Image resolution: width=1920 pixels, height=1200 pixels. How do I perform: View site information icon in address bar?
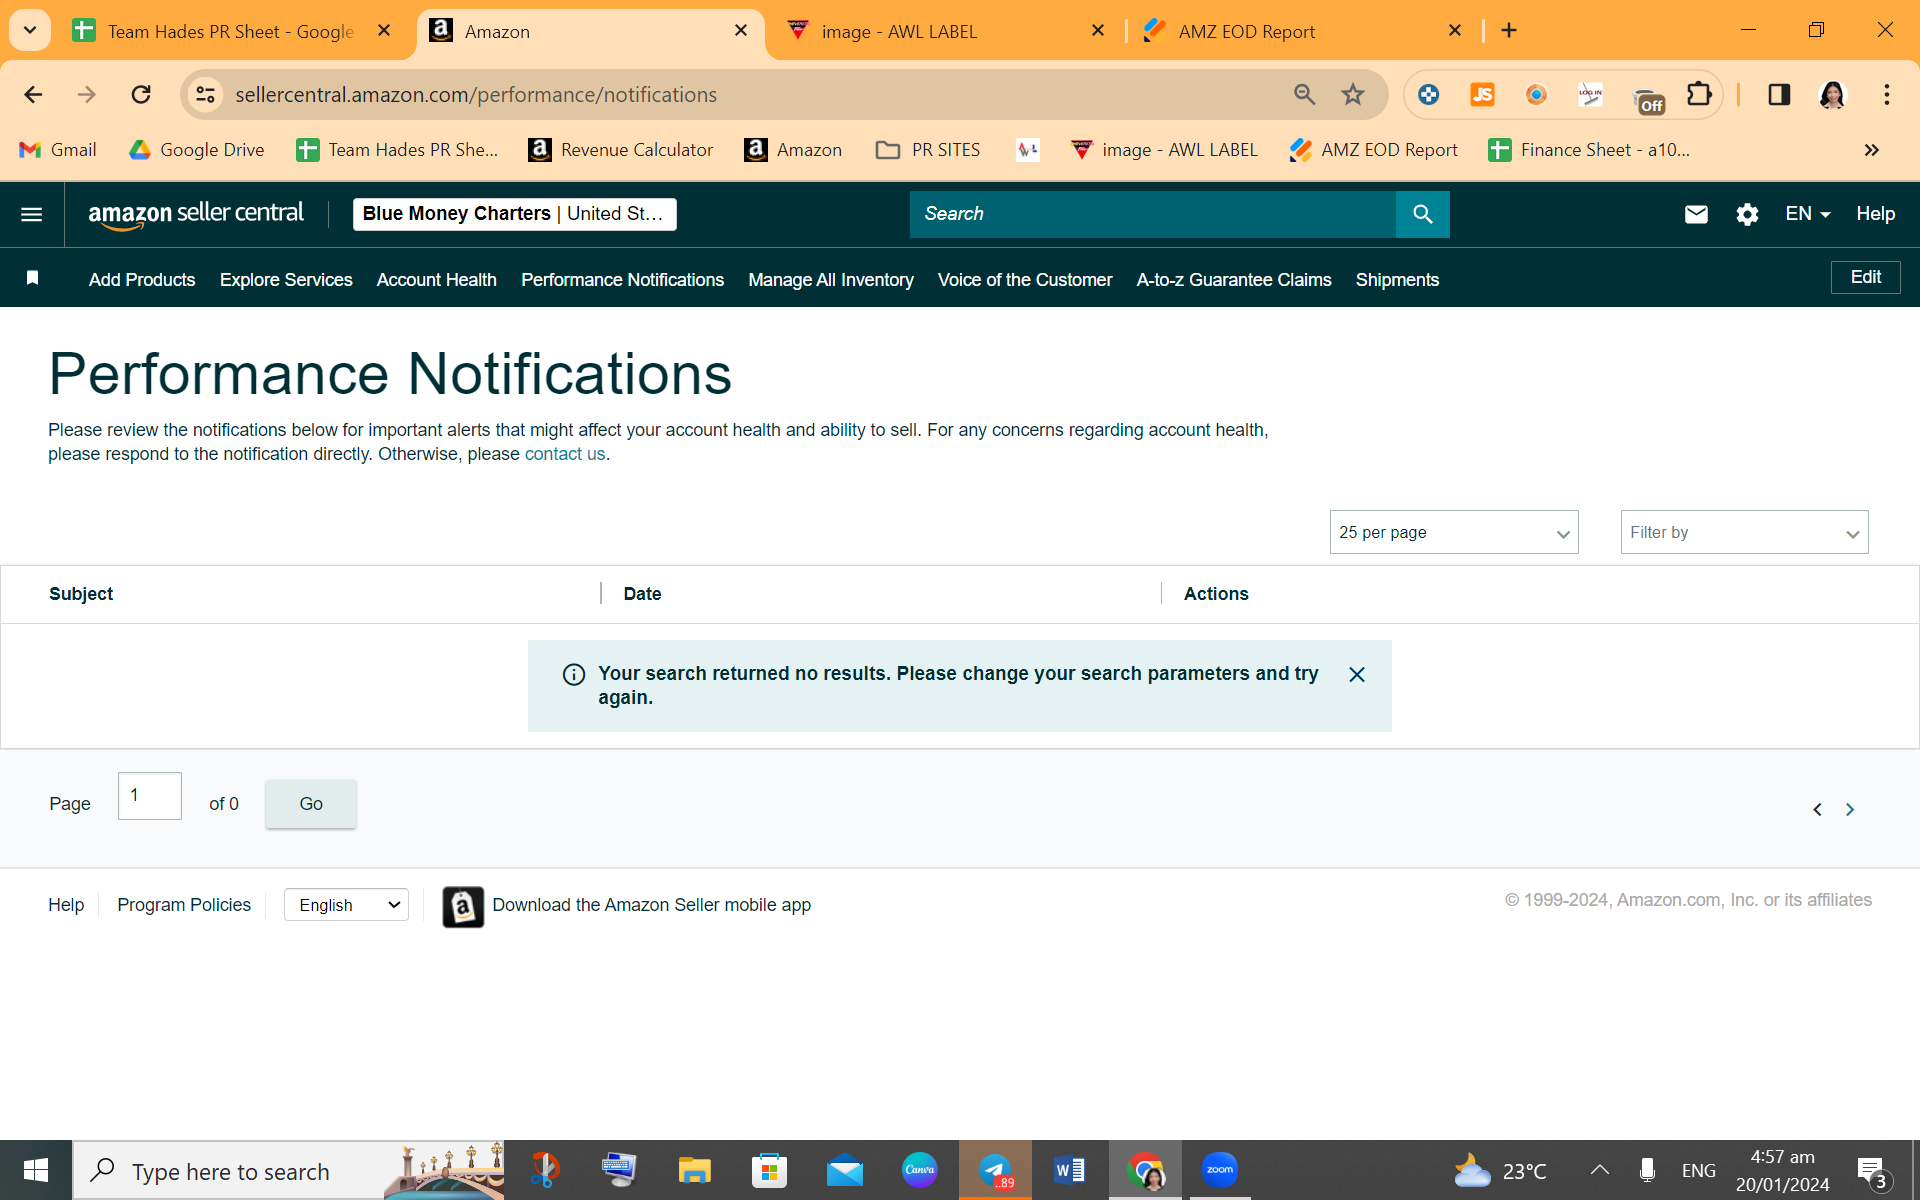[x=205, y=94]
